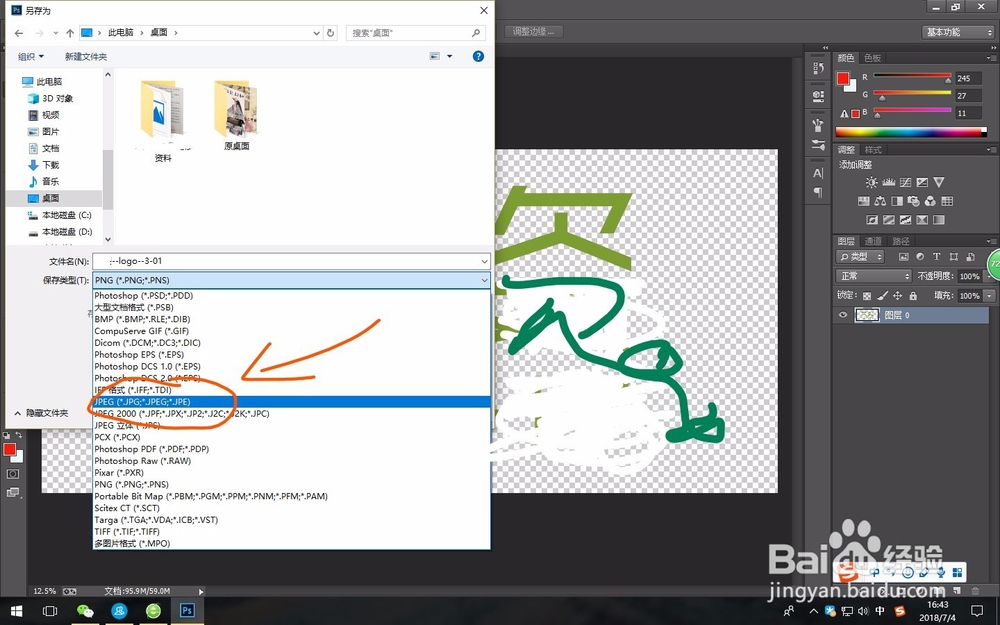Open the Save As dialog help button

tap(478, 56)
